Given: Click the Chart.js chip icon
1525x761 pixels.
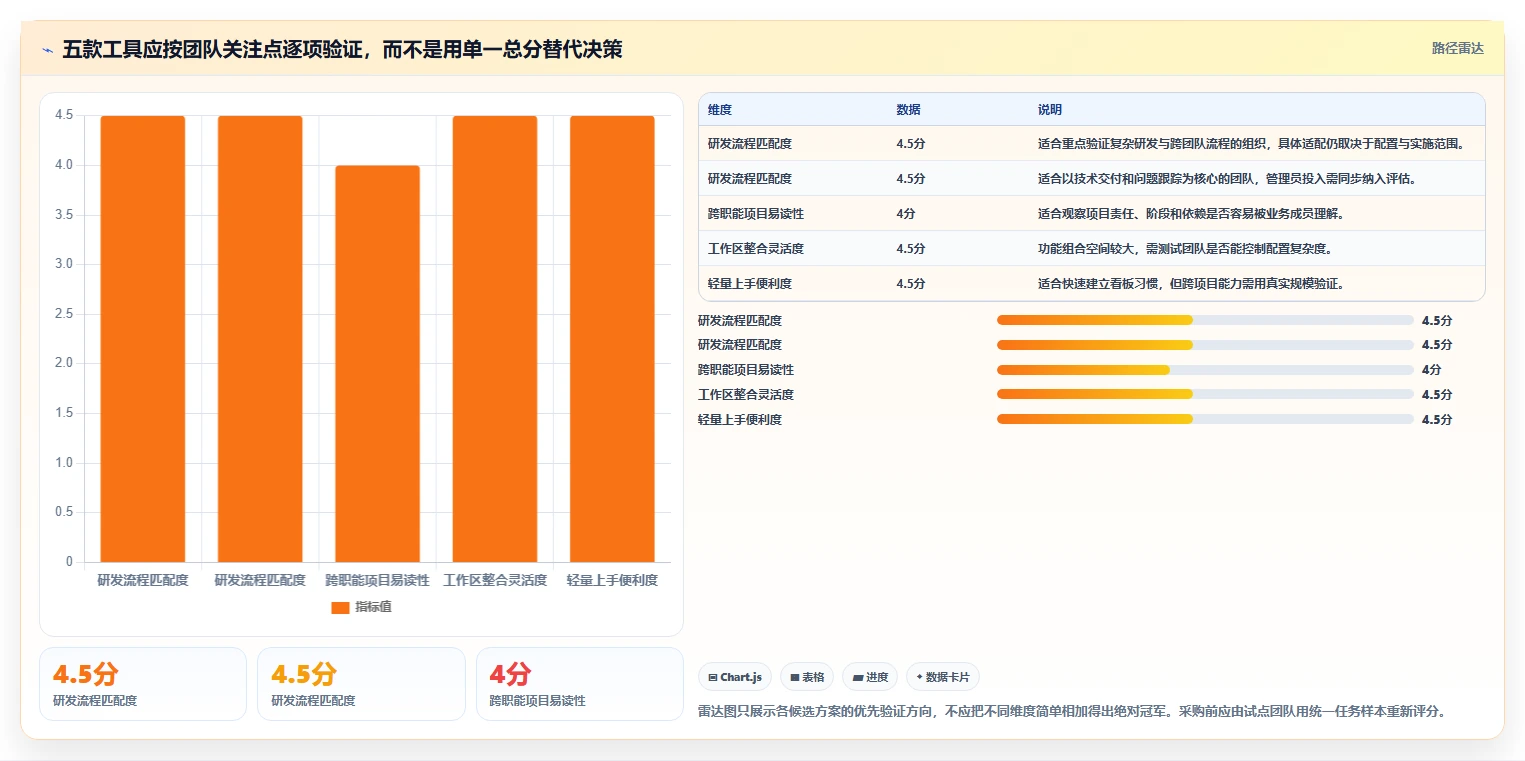Looking at the screenshot, I should [712, 677].
